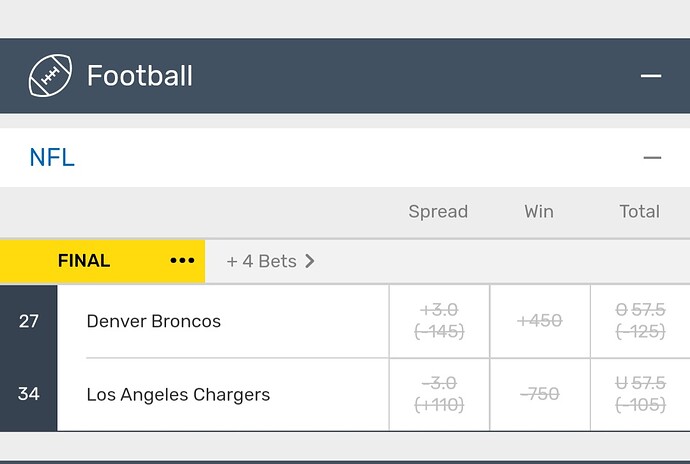Viewport: 690px width, 464px height.
Task: Pick Los Angeles Chargers -750 win odds
Action: (x=539, y=394)
